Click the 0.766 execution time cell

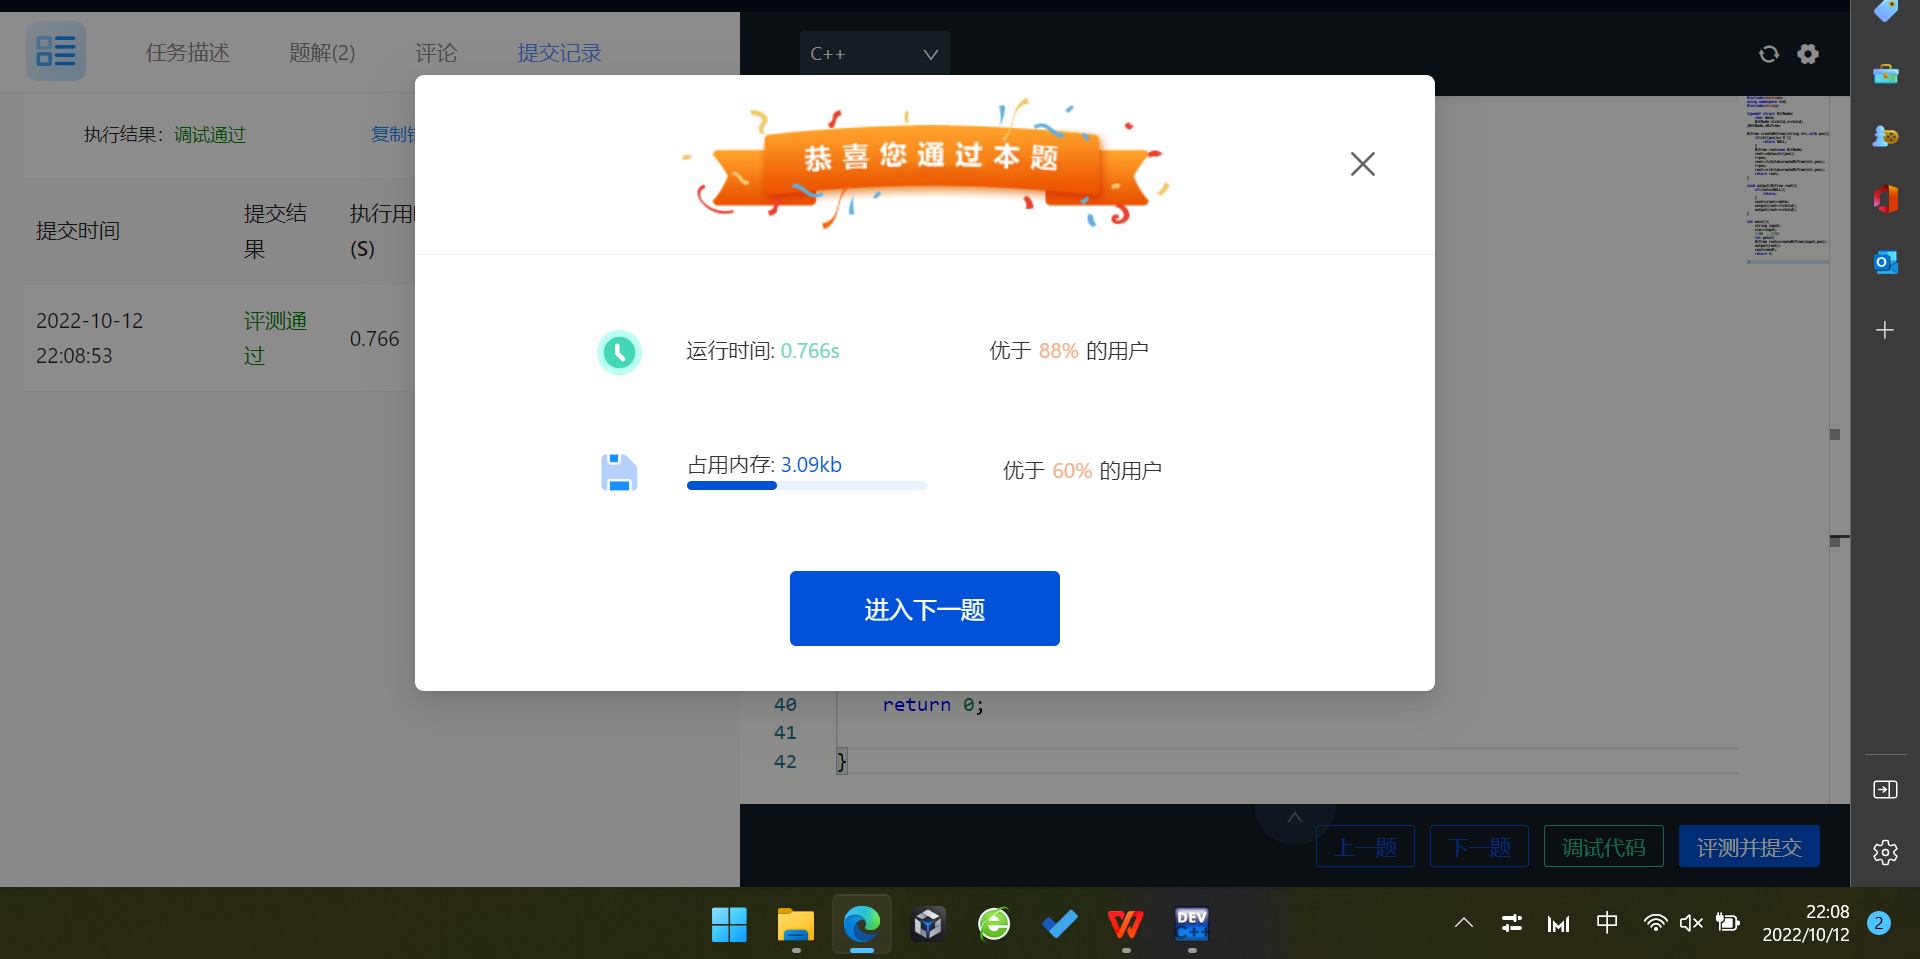coord(374,339)
